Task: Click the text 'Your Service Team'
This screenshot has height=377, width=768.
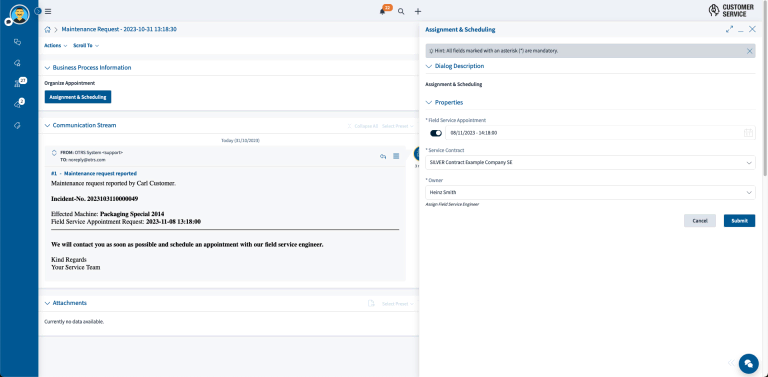Action: pyautogui.click(x=75, y=267)
